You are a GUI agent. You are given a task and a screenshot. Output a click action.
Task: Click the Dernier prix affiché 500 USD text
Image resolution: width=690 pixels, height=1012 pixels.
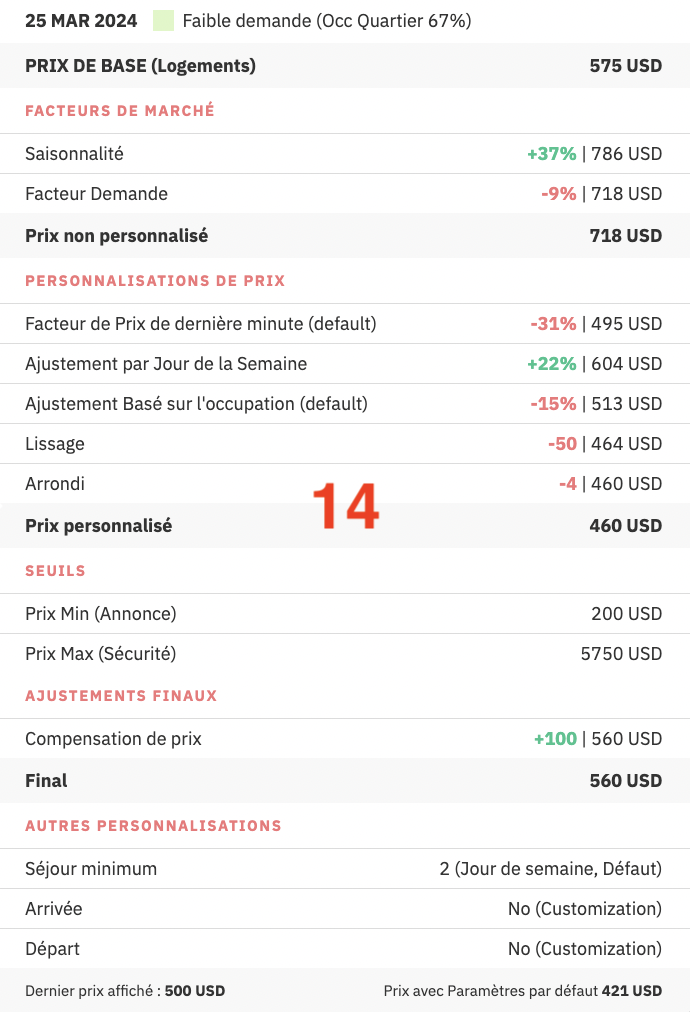[125, 991]
